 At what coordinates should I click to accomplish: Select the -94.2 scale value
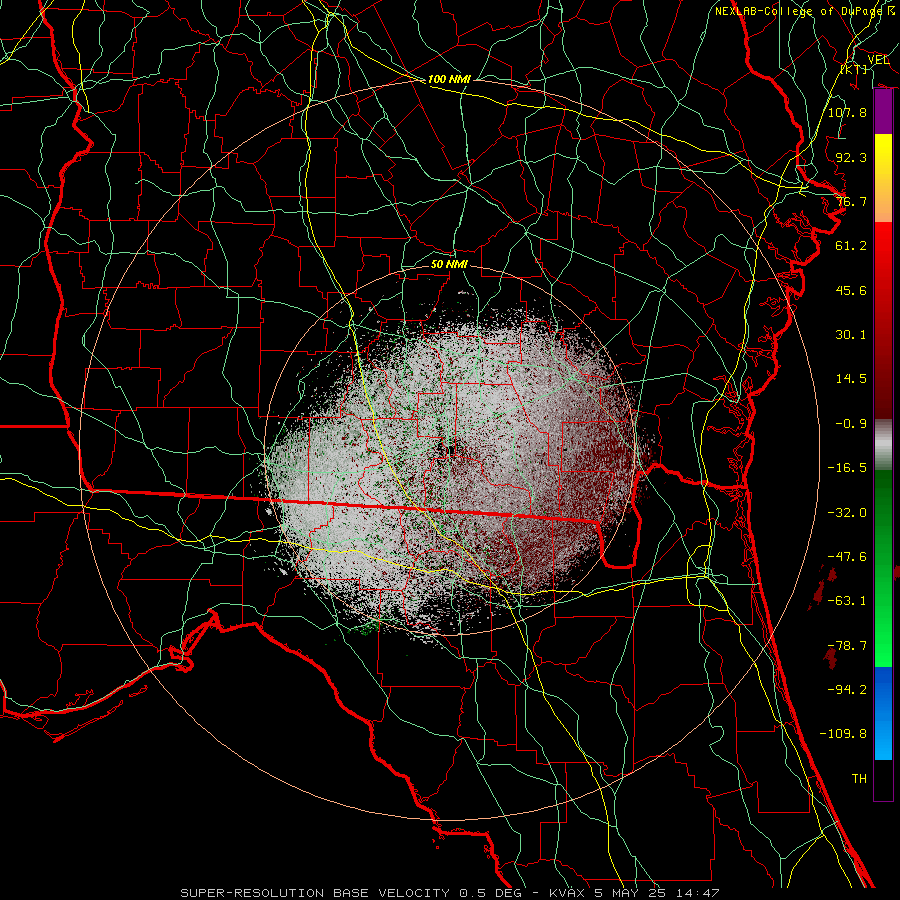[x=847, y=689]
